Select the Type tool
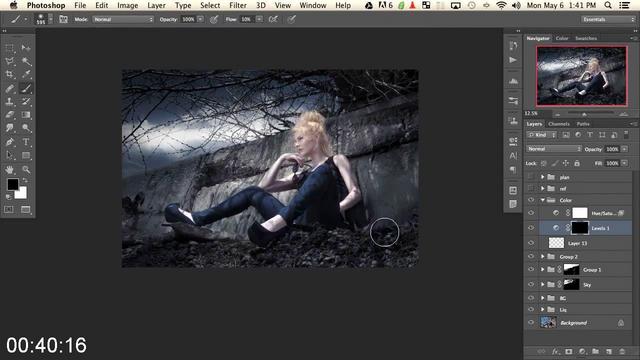 26,142
